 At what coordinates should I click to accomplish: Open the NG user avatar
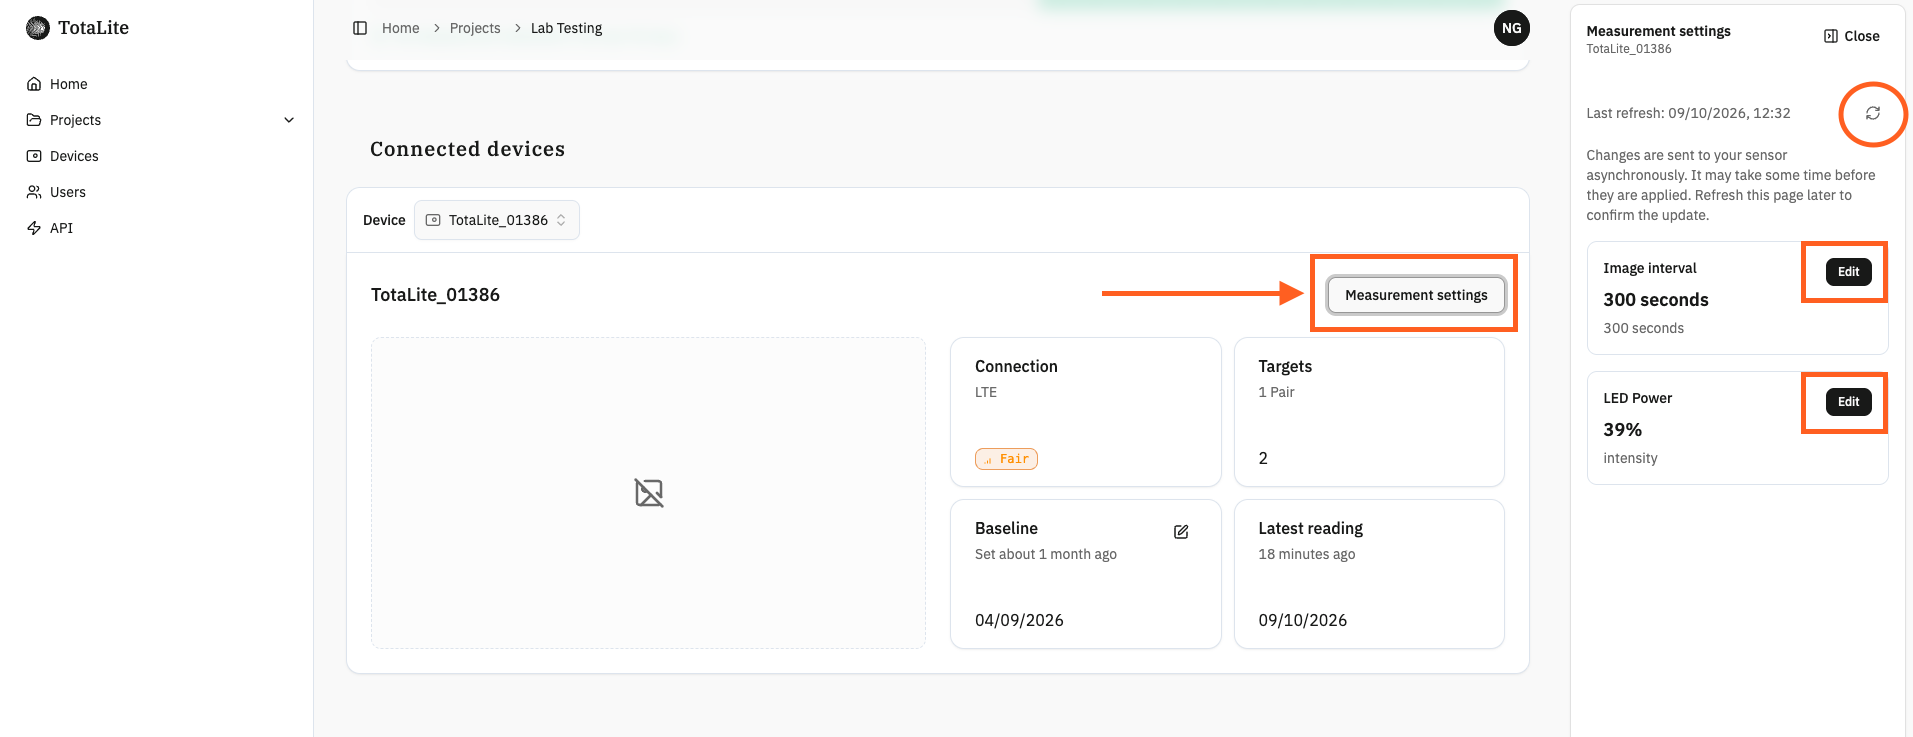1511,28
